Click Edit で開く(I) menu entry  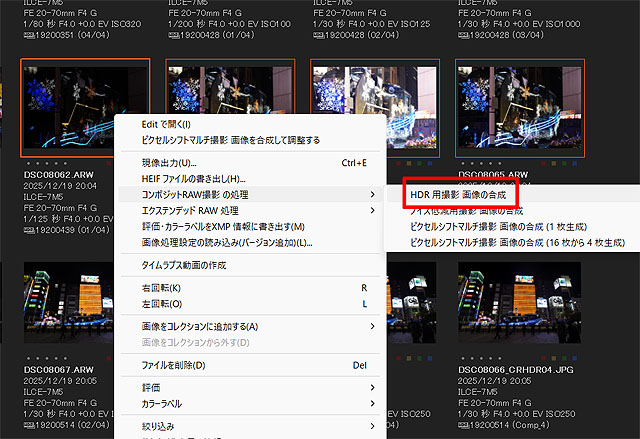pos(166,124)
